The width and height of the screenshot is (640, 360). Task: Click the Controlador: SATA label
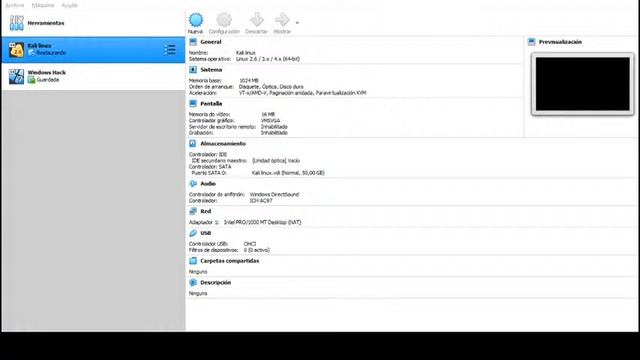click(x=210, y=167)
